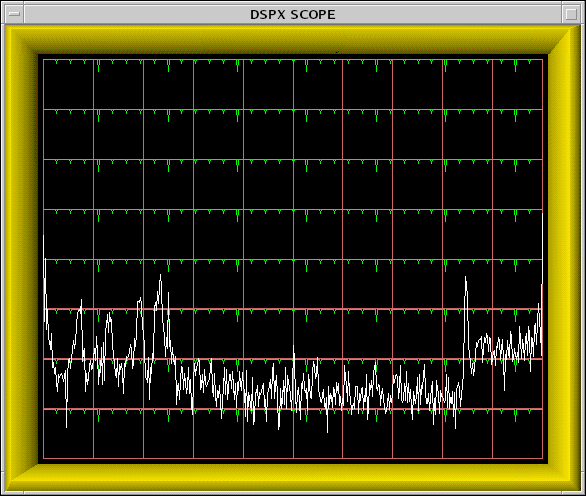Click the topmost green horizontal graticule line
Screen dimensions: 586x496
293,59
